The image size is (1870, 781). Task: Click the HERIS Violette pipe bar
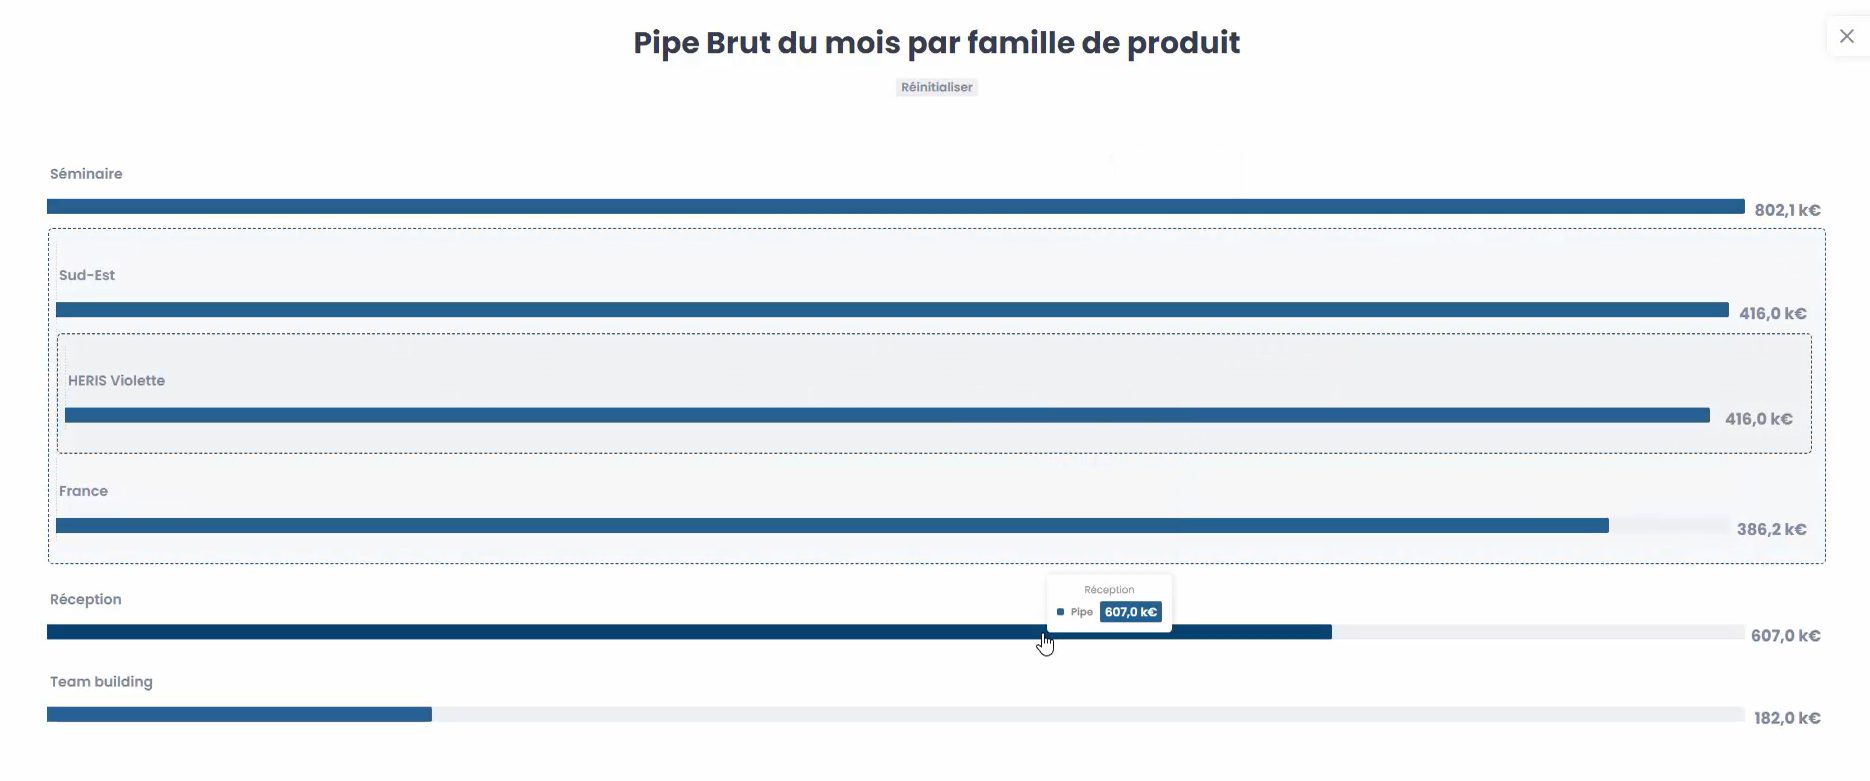coord(887,415)
